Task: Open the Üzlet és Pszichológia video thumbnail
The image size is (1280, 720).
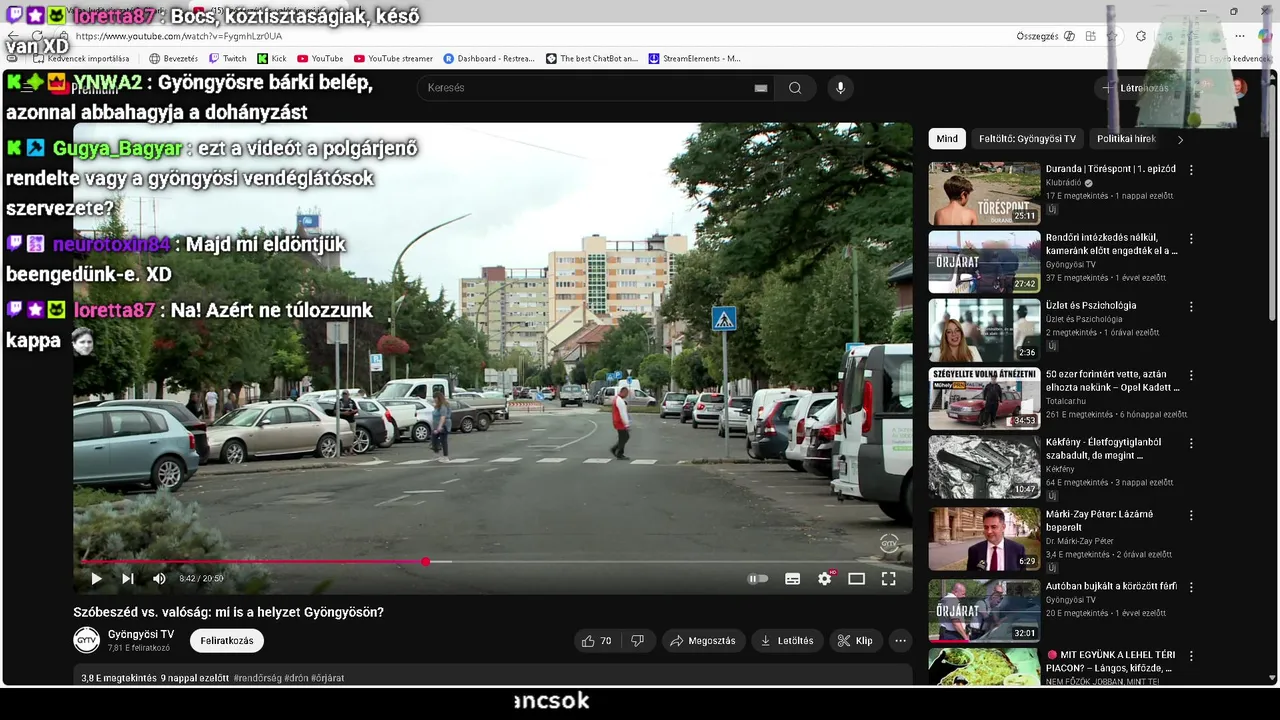Action: click(984, 330)
